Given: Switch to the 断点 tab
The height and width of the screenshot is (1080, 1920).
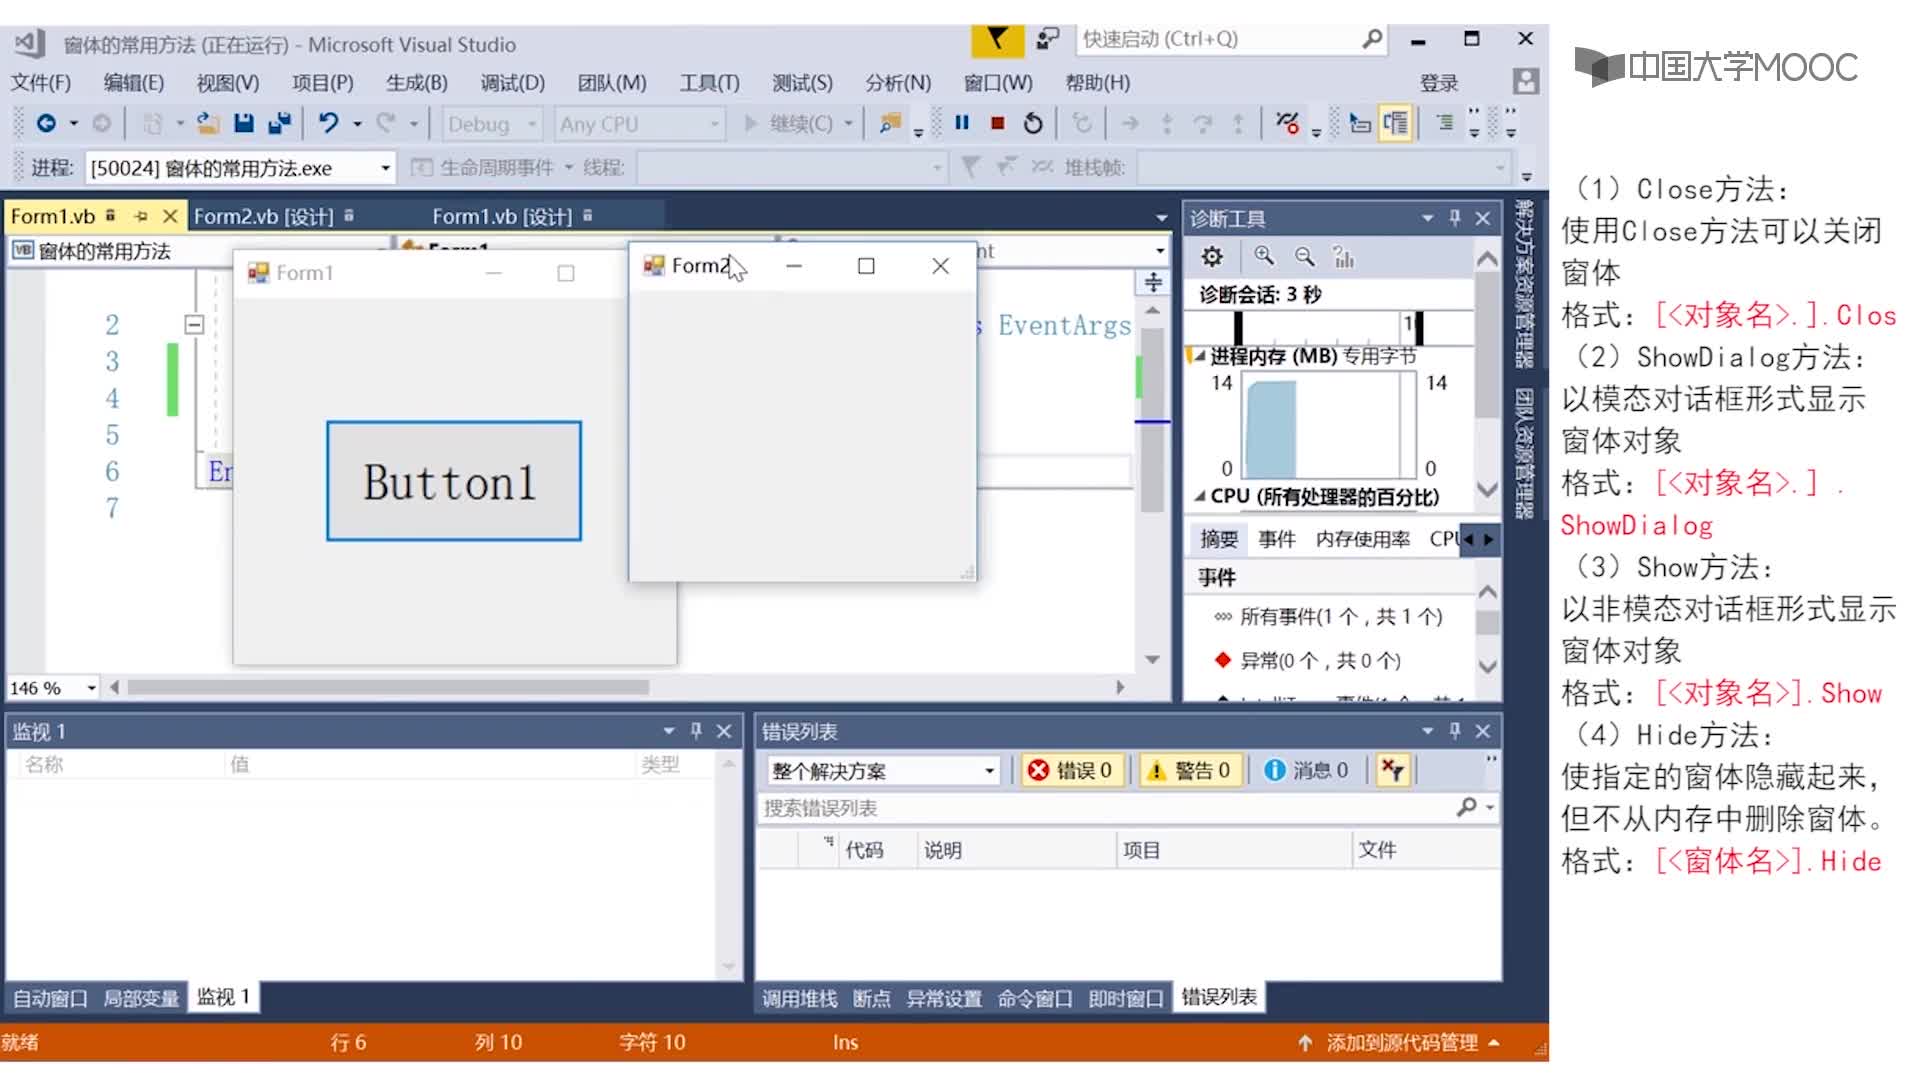Looking at the screenshot, I should (x=871, y=998).
